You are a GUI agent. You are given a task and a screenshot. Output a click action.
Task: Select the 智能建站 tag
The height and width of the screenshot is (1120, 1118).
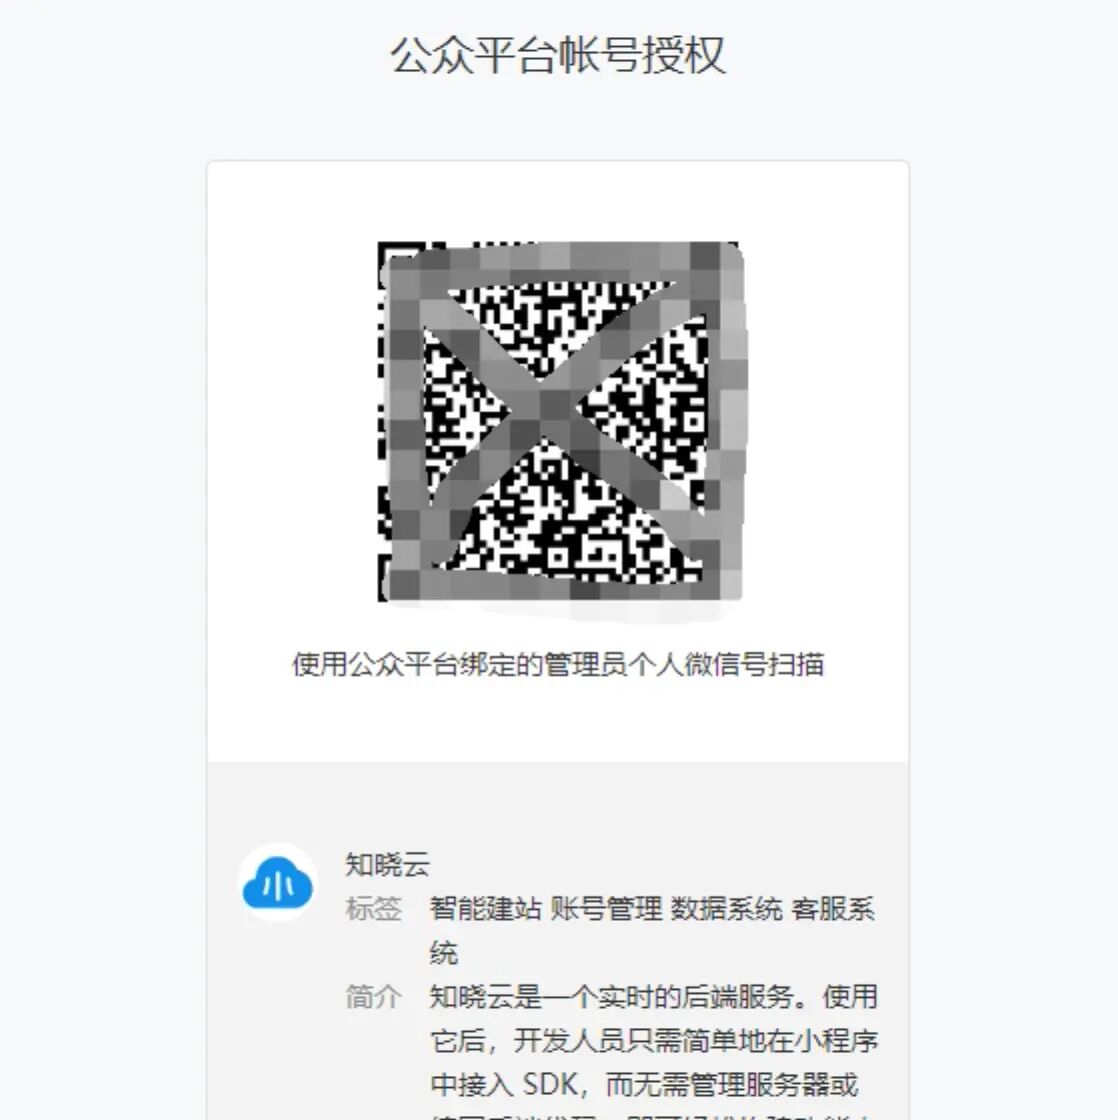pyautogui.click(x=485, y=909)
